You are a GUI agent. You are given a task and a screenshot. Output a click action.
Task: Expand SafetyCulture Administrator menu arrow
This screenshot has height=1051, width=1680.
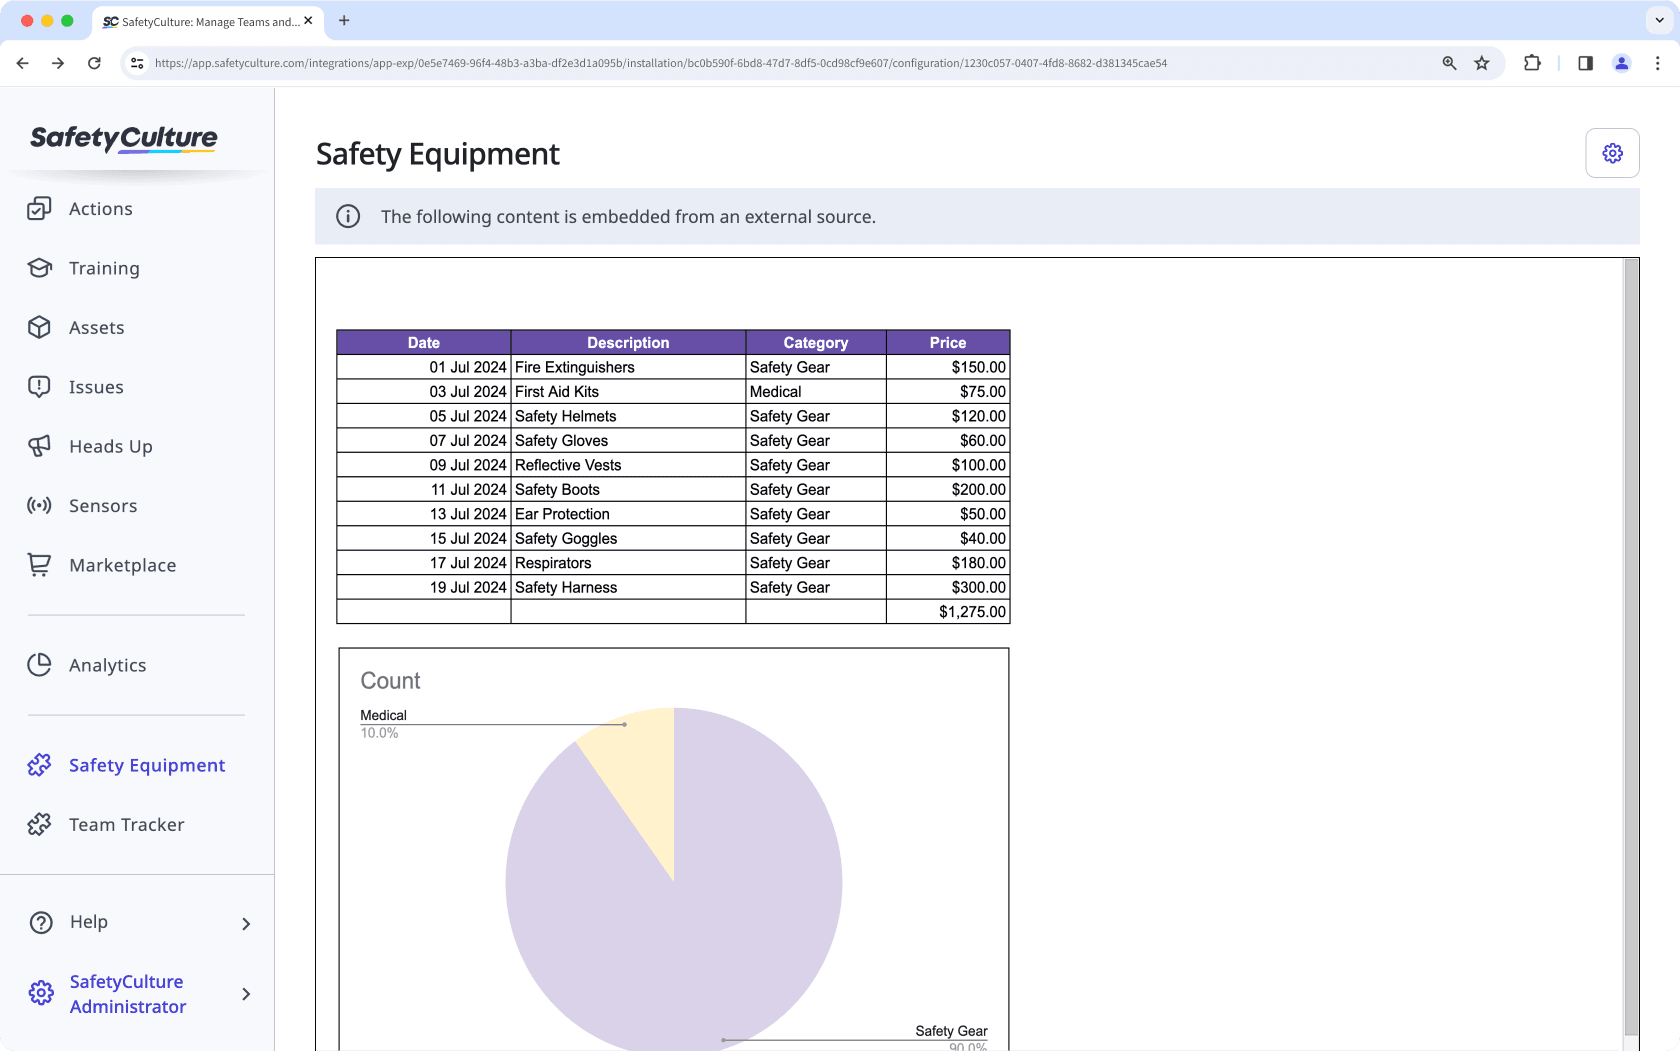[x=246, y=994]
